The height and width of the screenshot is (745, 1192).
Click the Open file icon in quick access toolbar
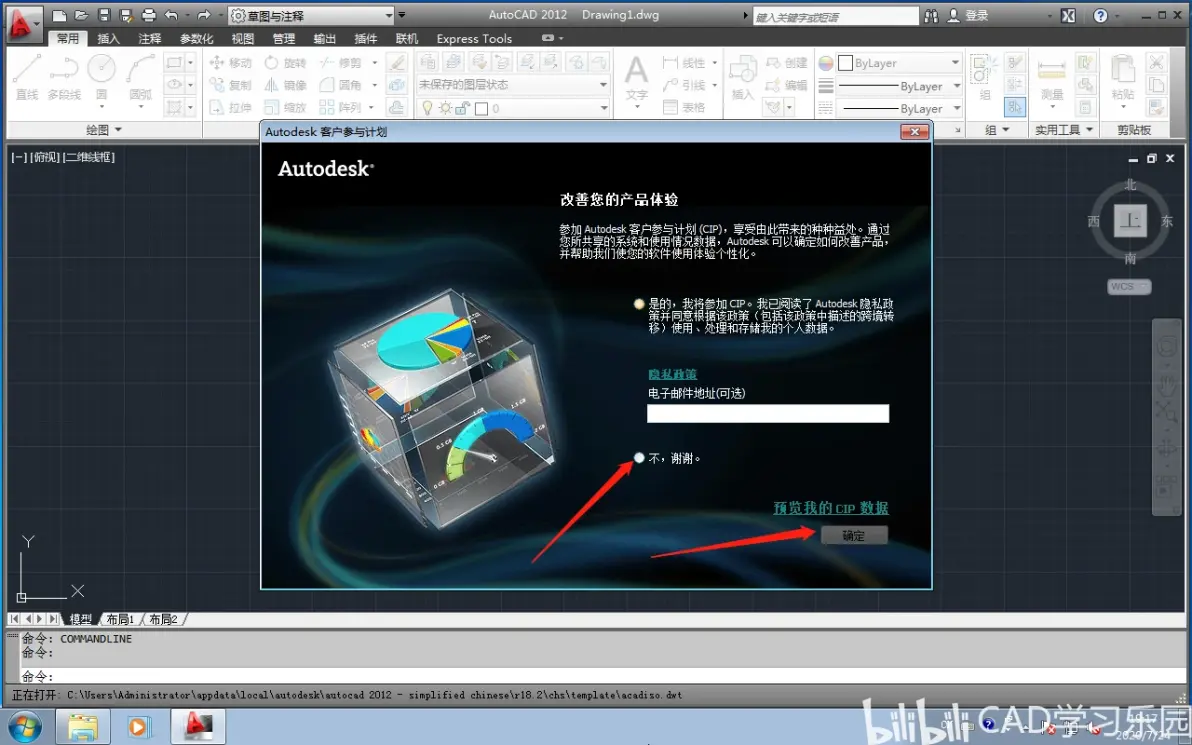(x=81, y=15)
